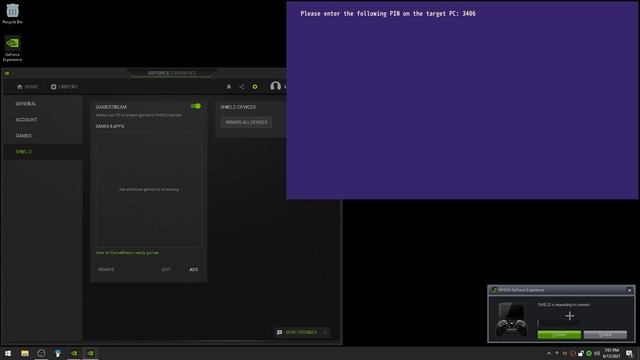Switch to the Drivers tab
This screenshot has height=360, width=640.
64,87
